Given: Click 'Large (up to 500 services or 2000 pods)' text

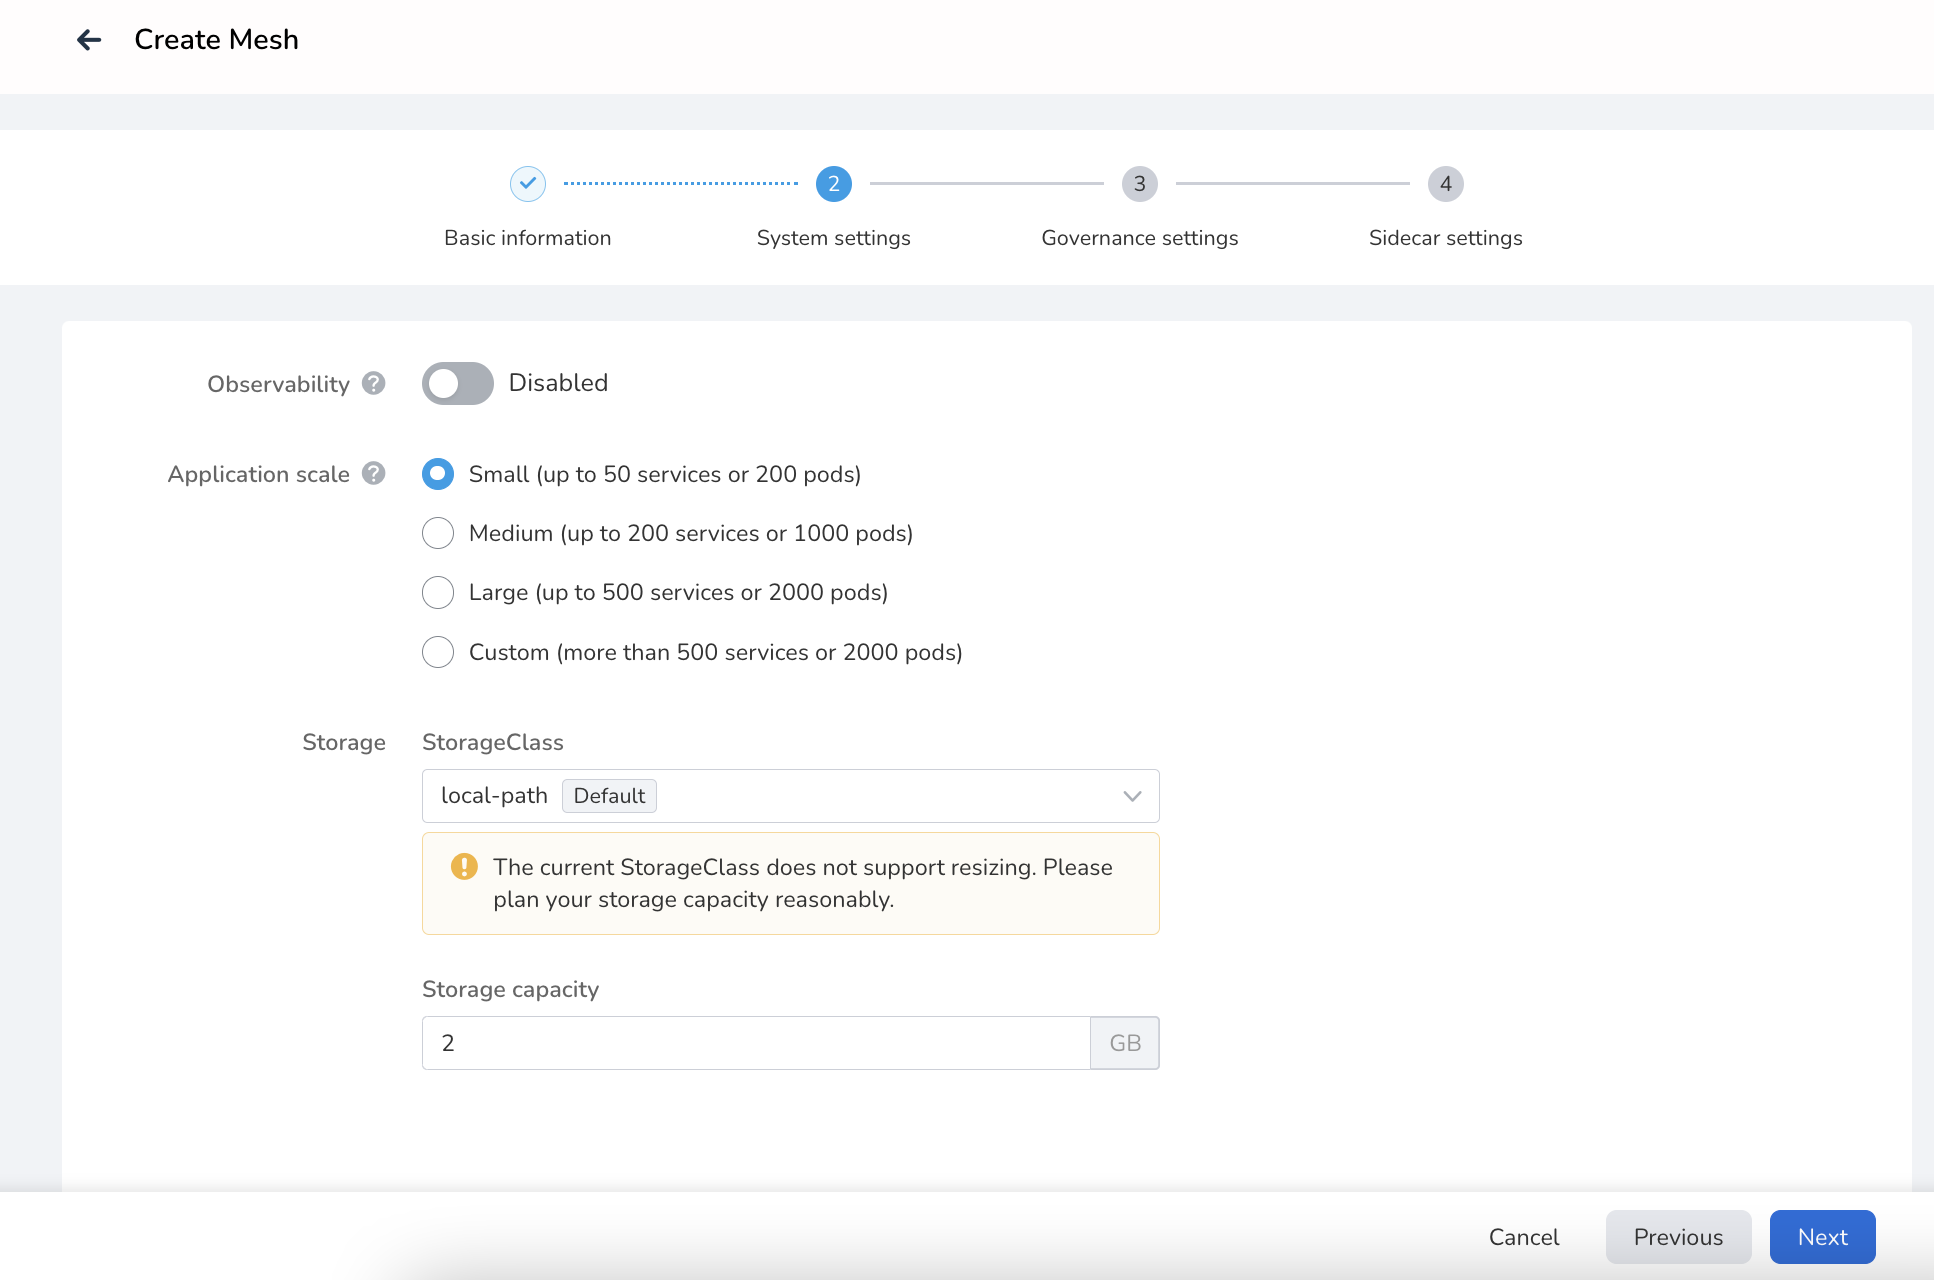Looking at the screenshot, I should click(x=679, y=592).
